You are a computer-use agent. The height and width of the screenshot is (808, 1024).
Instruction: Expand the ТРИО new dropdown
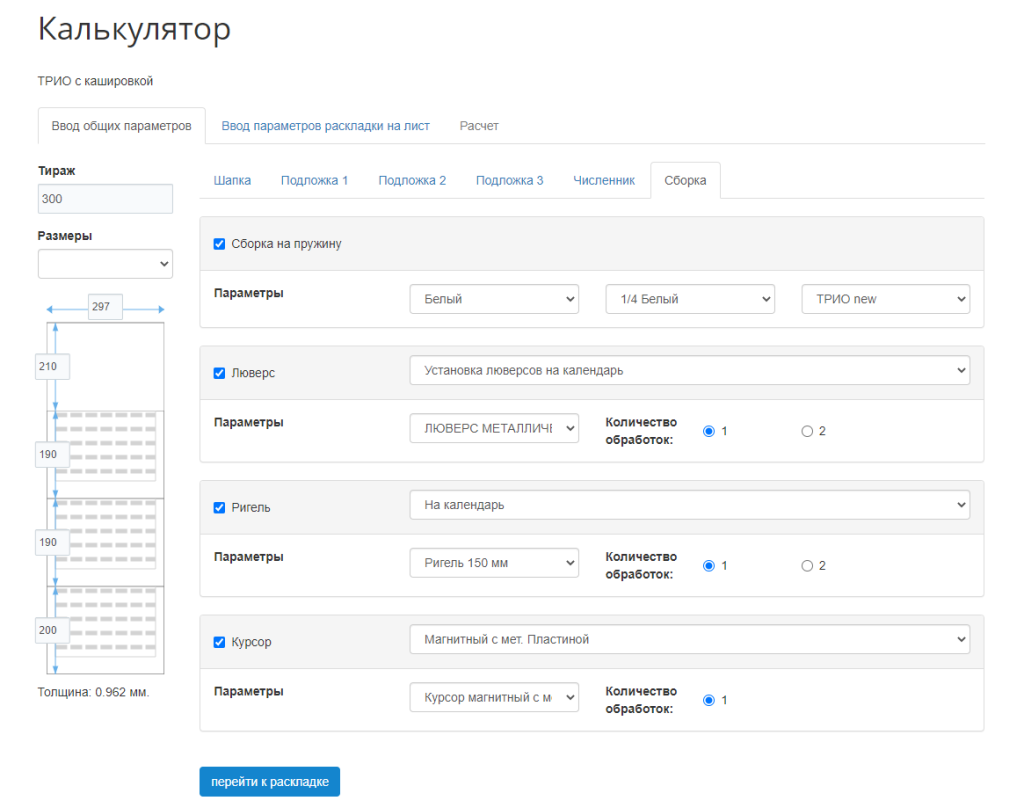[x=885, y=299]
